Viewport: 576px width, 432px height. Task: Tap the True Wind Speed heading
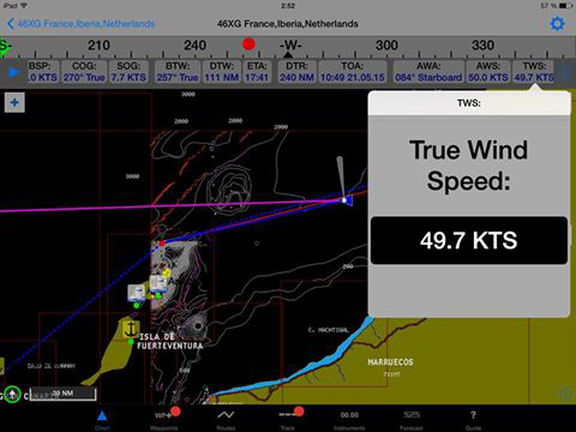(469, 165)
